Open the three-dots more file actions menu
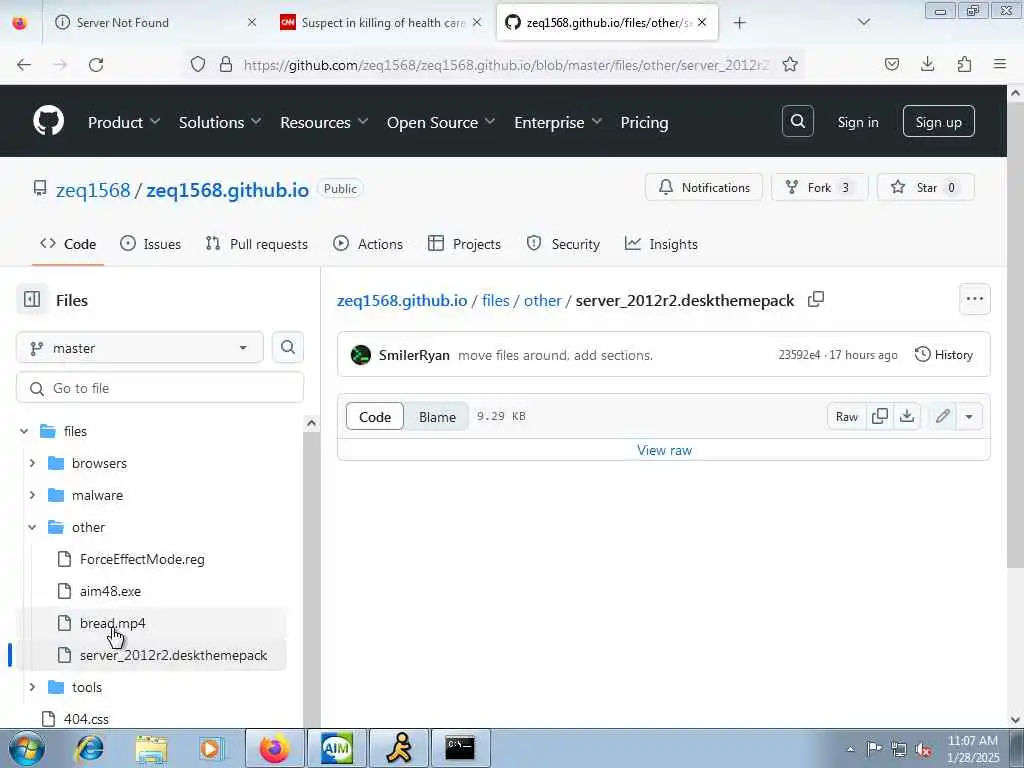 974,299
